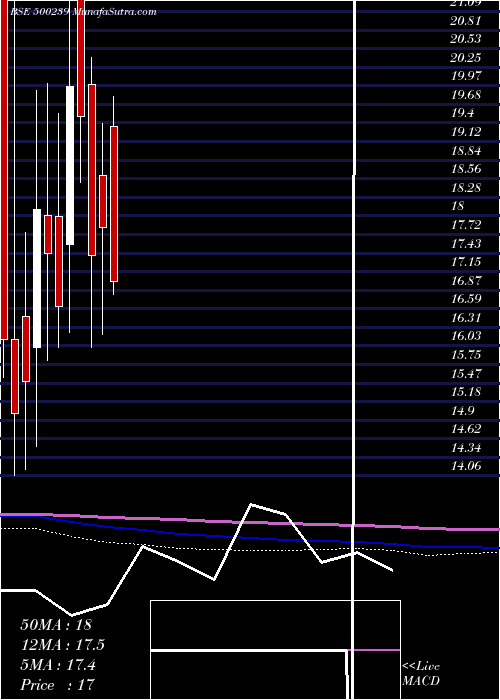Click the 15.75 price axis label
The width and height of the screenshot is (500, 700).
[x=466, y=354]
